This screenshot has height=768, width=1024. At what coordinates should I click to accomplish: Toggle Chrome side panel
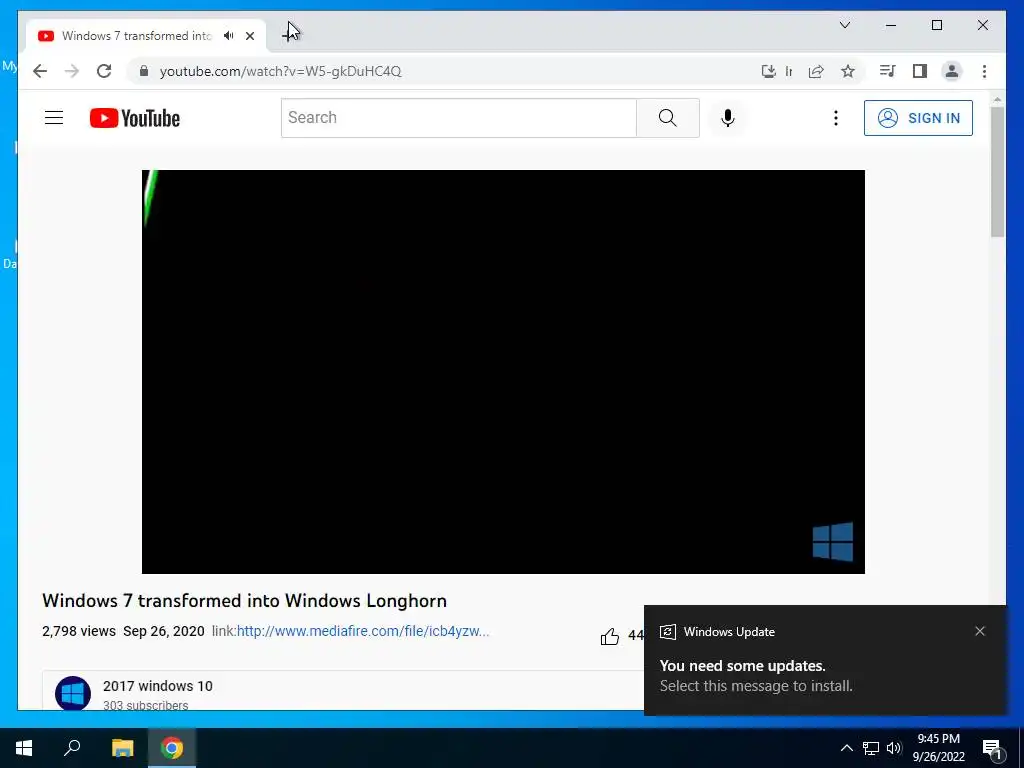920,71
